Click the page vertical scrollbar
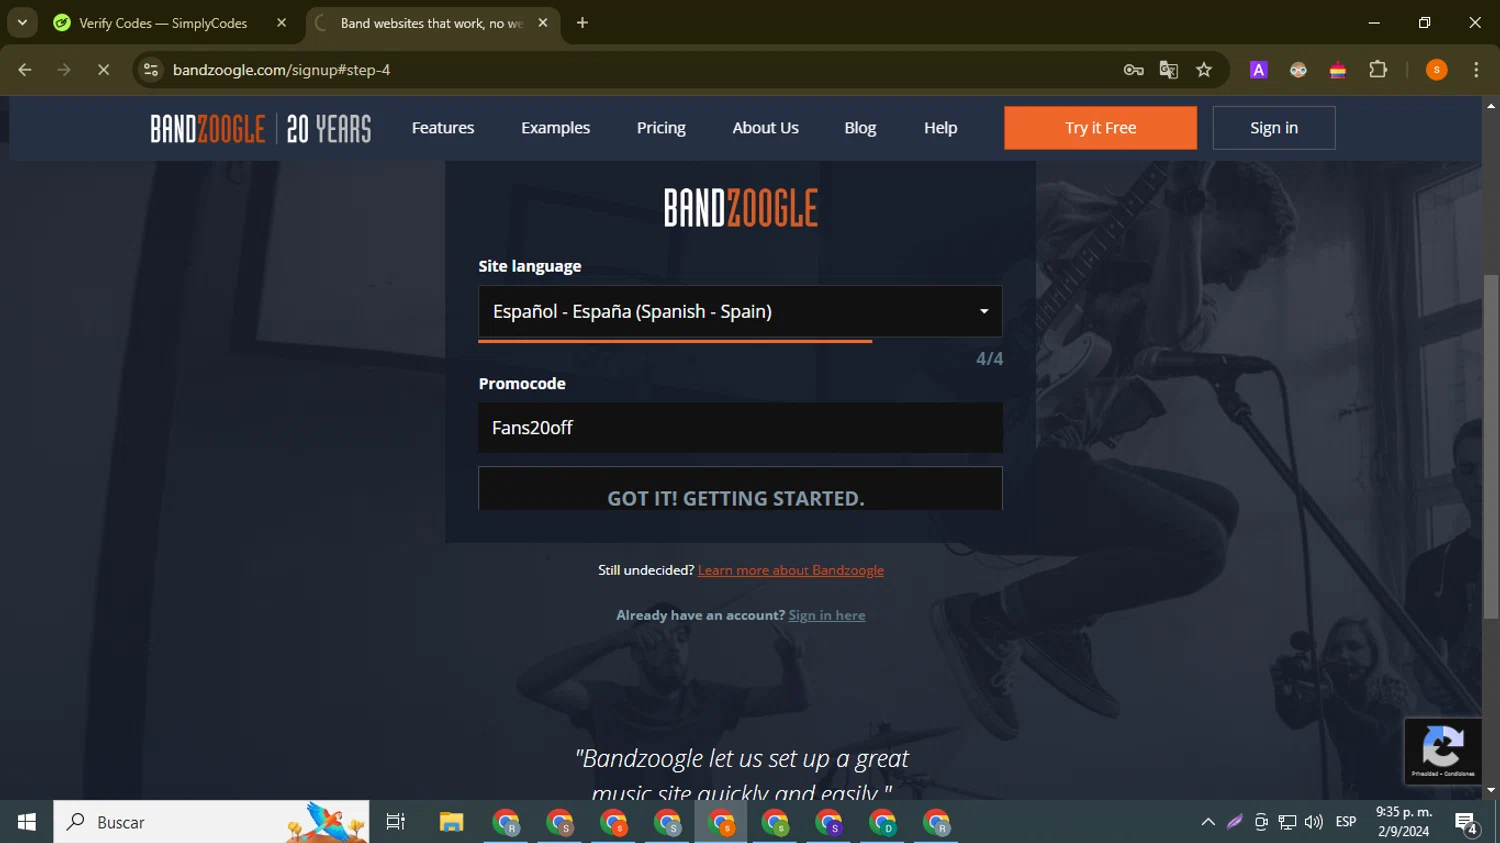This screenshot has width=1500, height=843. click(1491, 446)
